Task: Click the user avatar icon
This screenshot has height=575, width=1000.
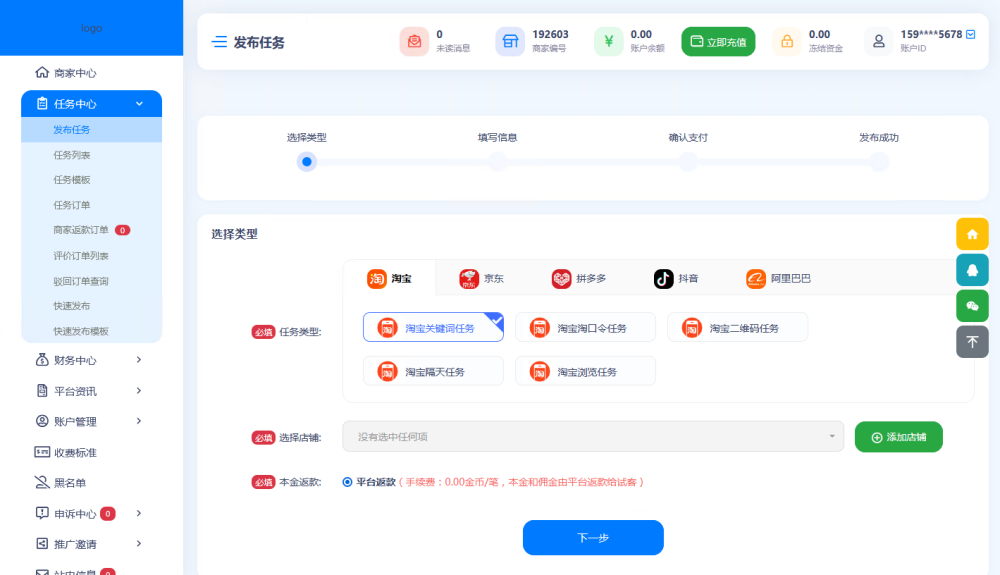Action: [x=879, y=41]
